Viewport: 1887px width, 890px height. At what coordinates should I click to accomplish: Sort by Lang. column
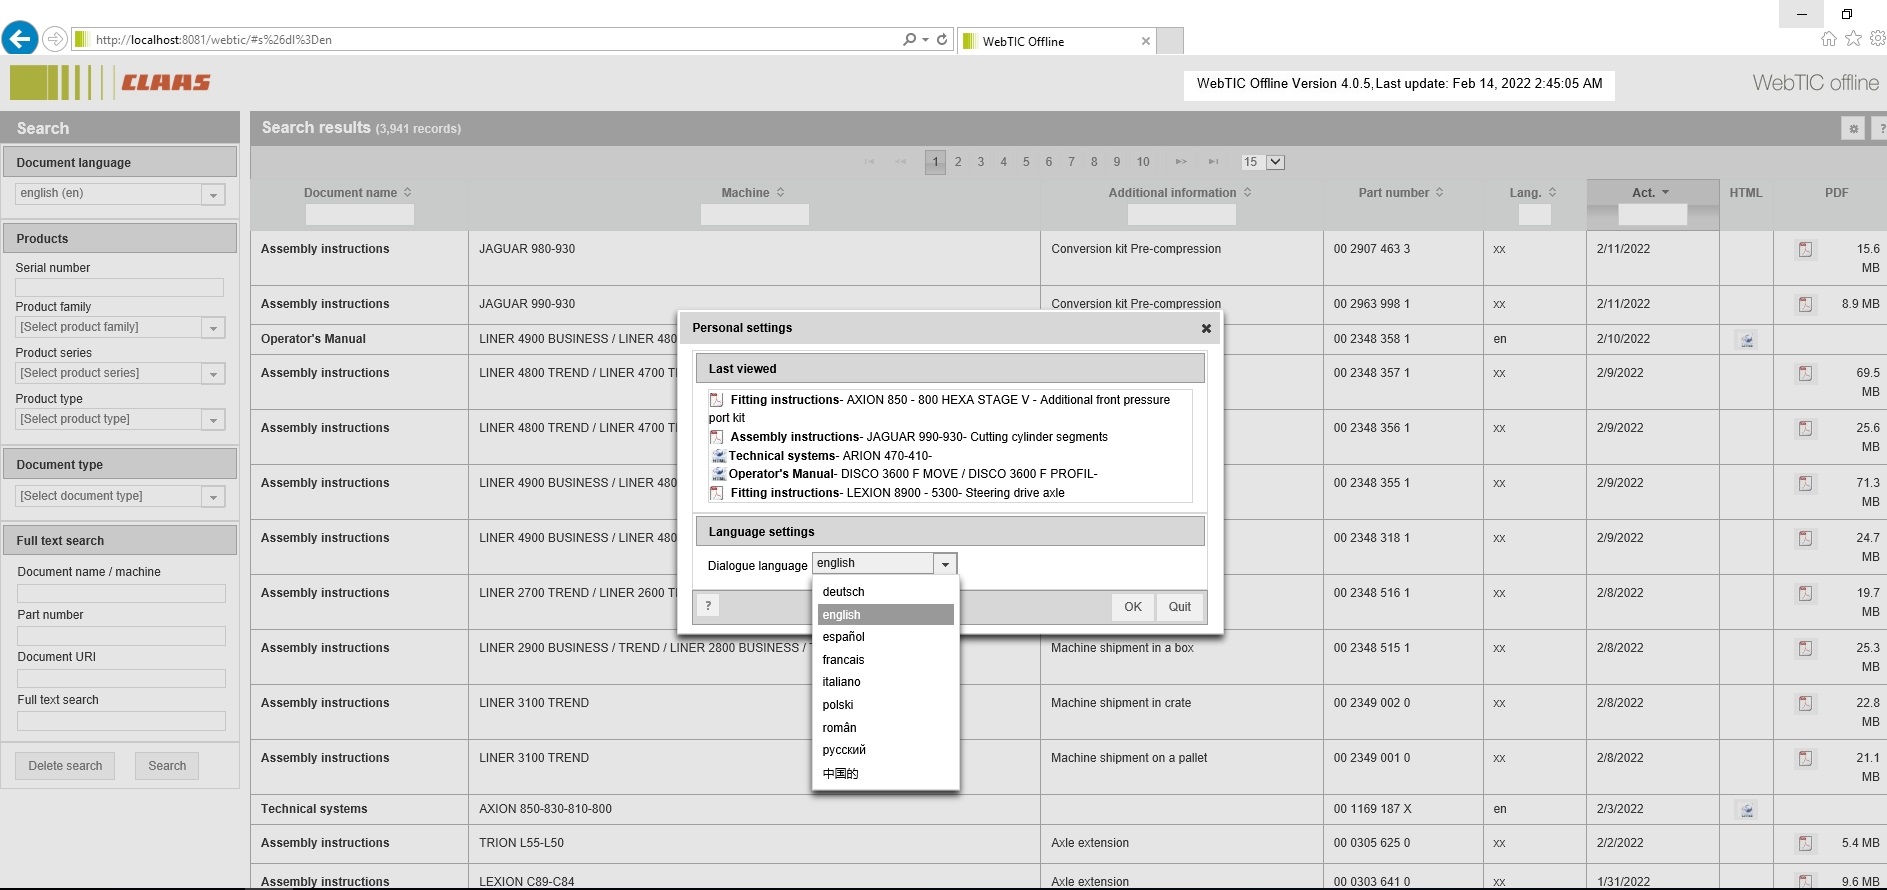1533,193
